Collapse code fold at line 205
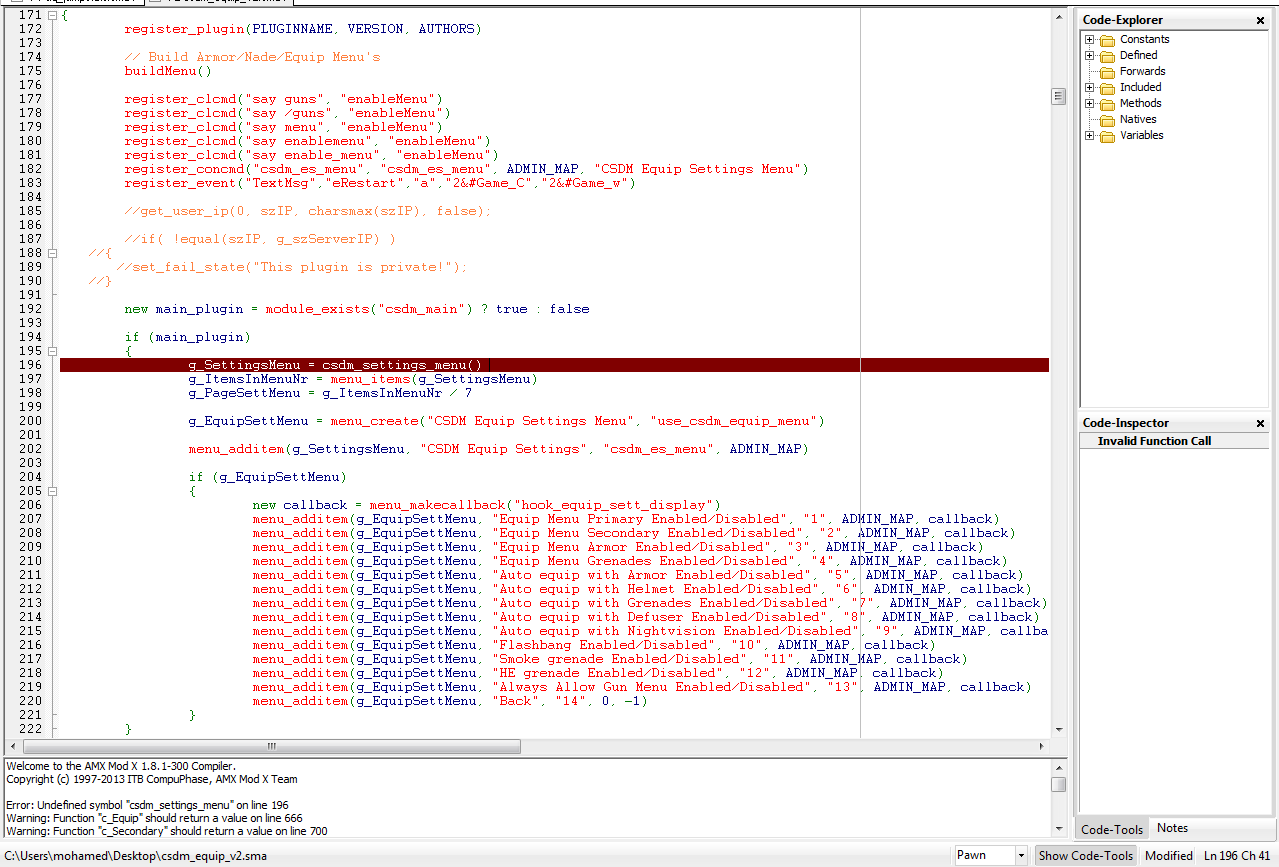The width and height of the screenshot is (1279, 867). point(53,491)
